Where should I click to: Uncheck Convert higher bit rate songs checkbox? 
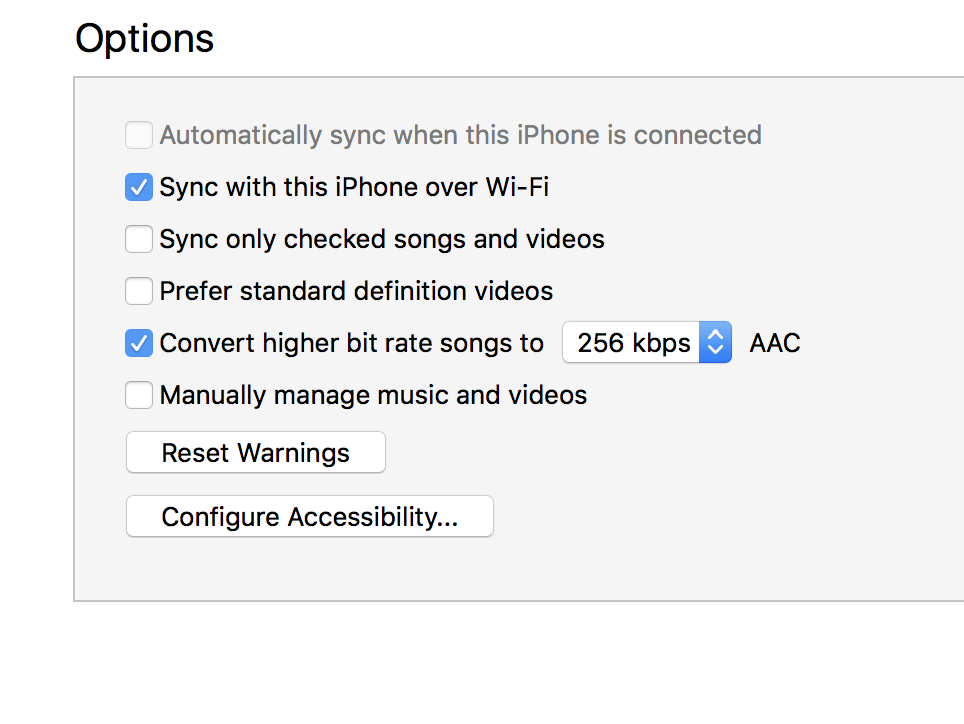pyautogui.click(x=138, y=343)
